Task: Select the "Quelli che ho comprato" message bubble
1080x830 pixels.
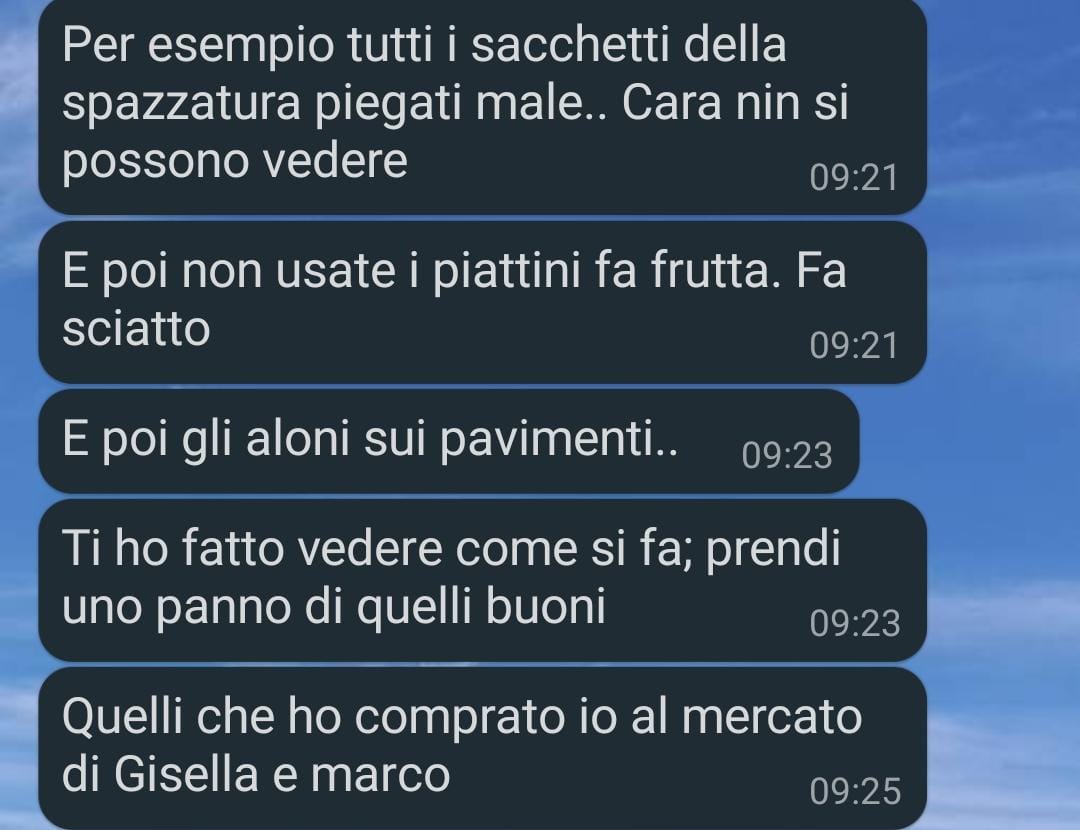Action: [x=482, y=748]
